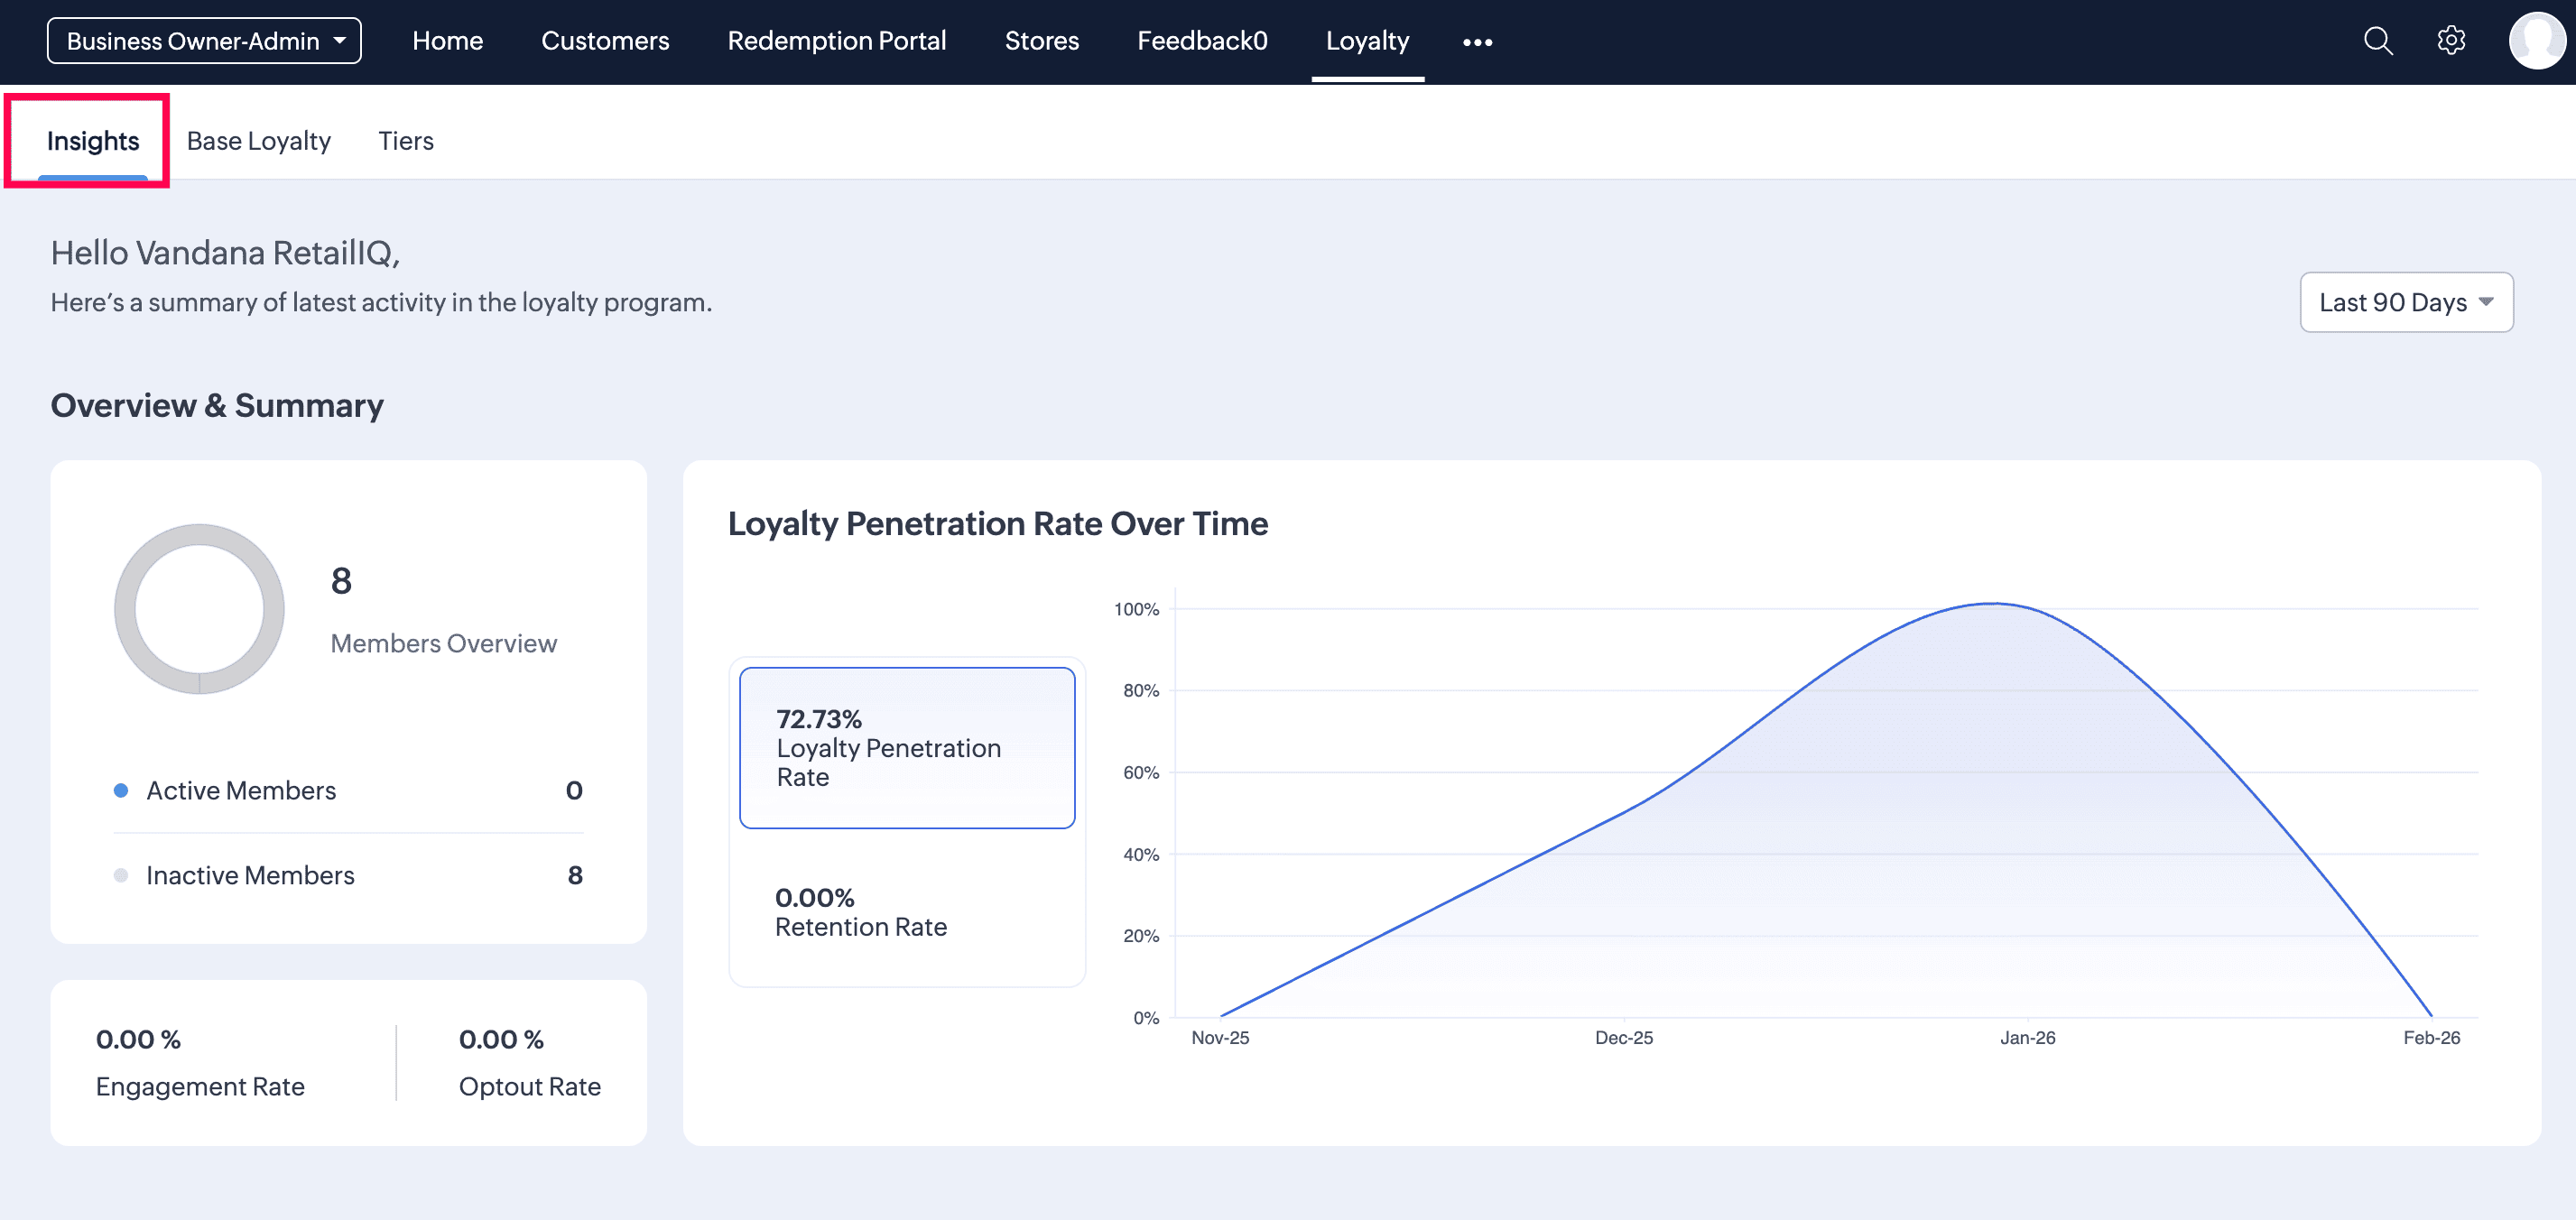The width and height of the screenshot is (2576, 1220).
Task: Select the Insights tab
Action: [93, 141]
